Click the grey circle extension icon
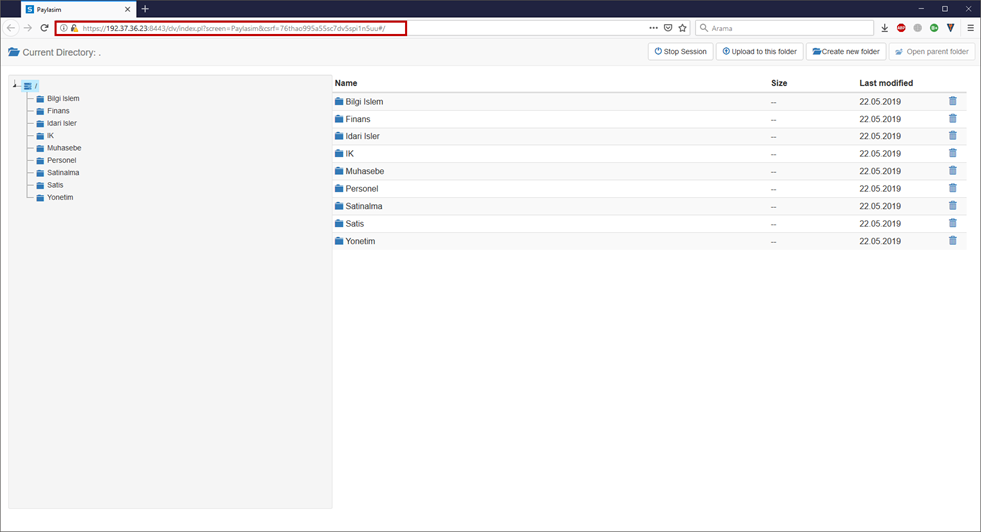981x532 pixels. [x=918, y=28]
